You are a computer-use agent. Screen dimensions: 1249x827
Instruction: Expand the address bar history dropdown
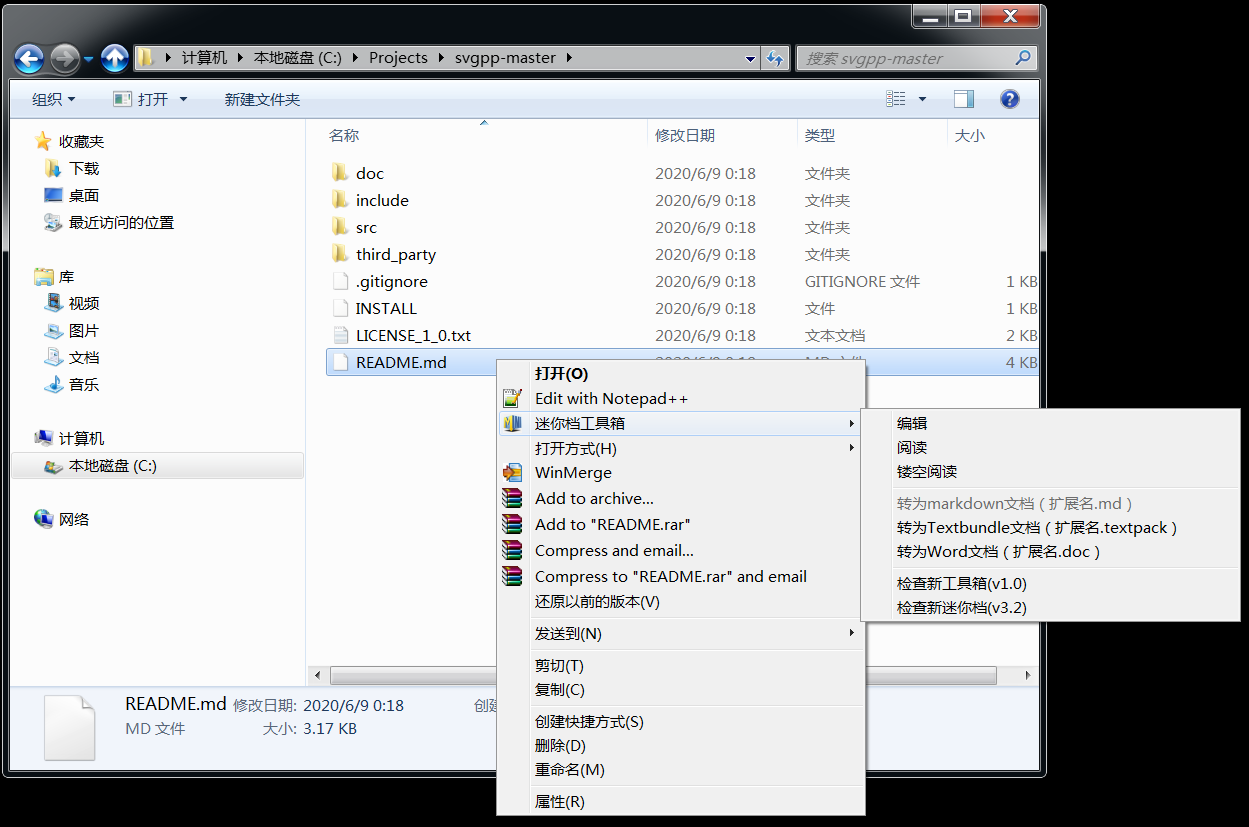point(751,59)
